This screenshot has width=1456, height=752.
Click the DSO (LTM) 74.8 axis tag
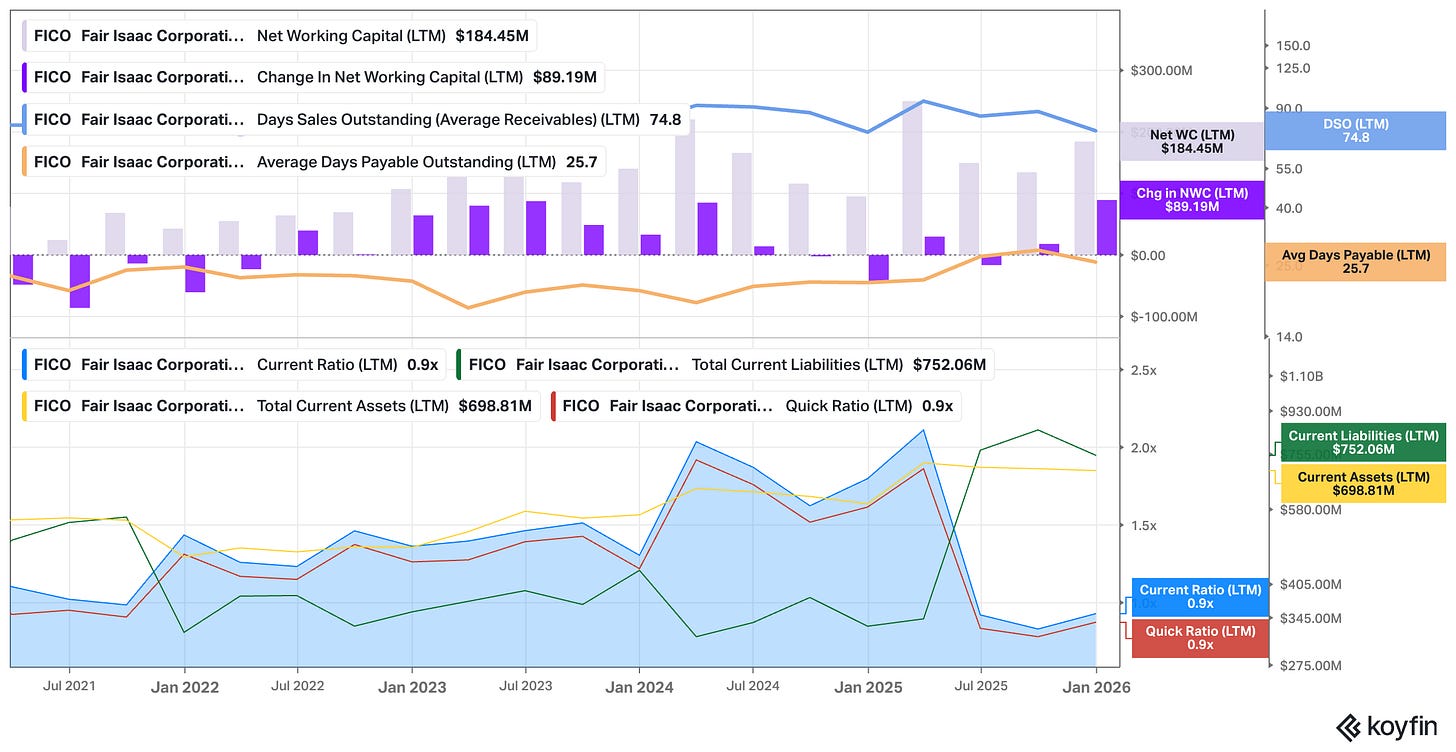(1355, 130)
